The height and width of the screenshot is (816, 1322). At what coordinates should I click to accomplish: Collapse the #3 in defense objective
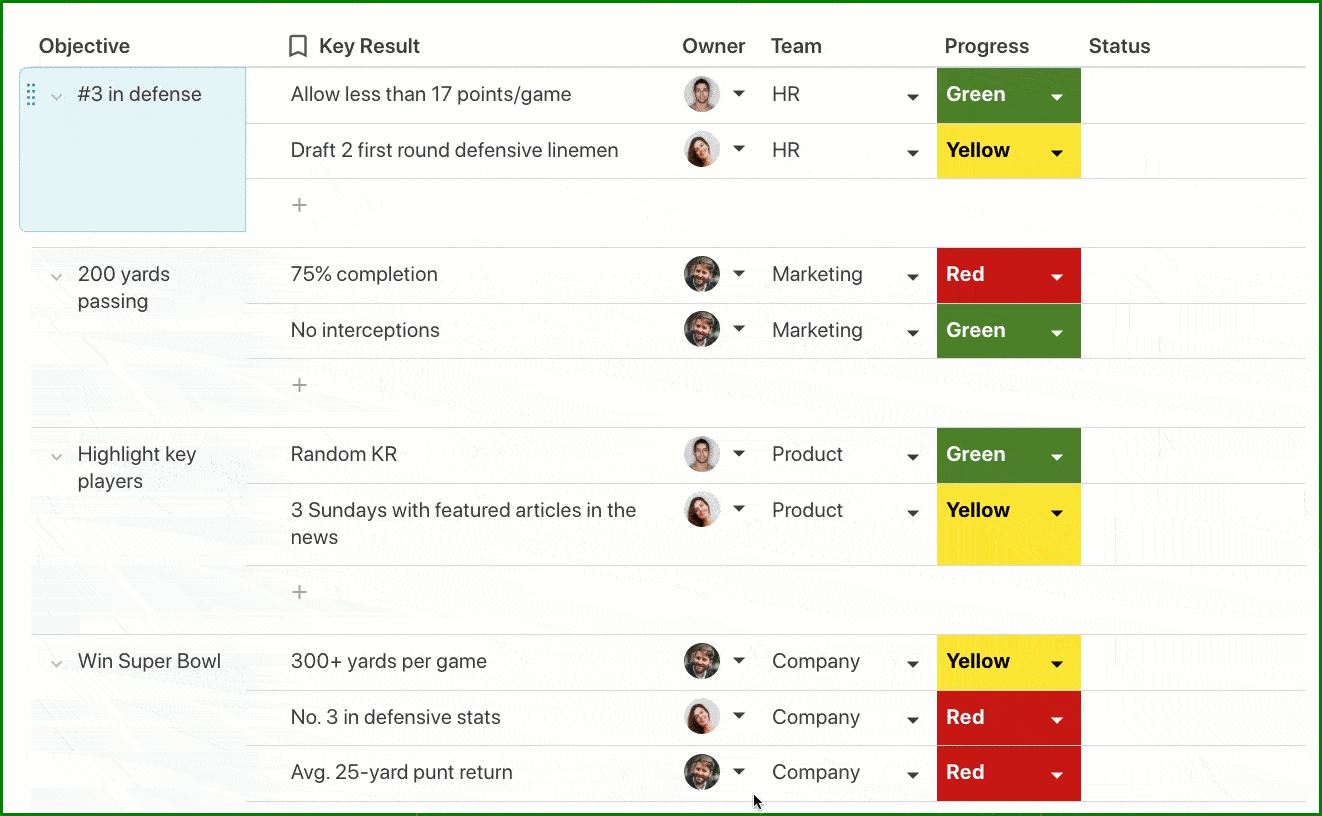pyautogui.click(x=57, y=96)
